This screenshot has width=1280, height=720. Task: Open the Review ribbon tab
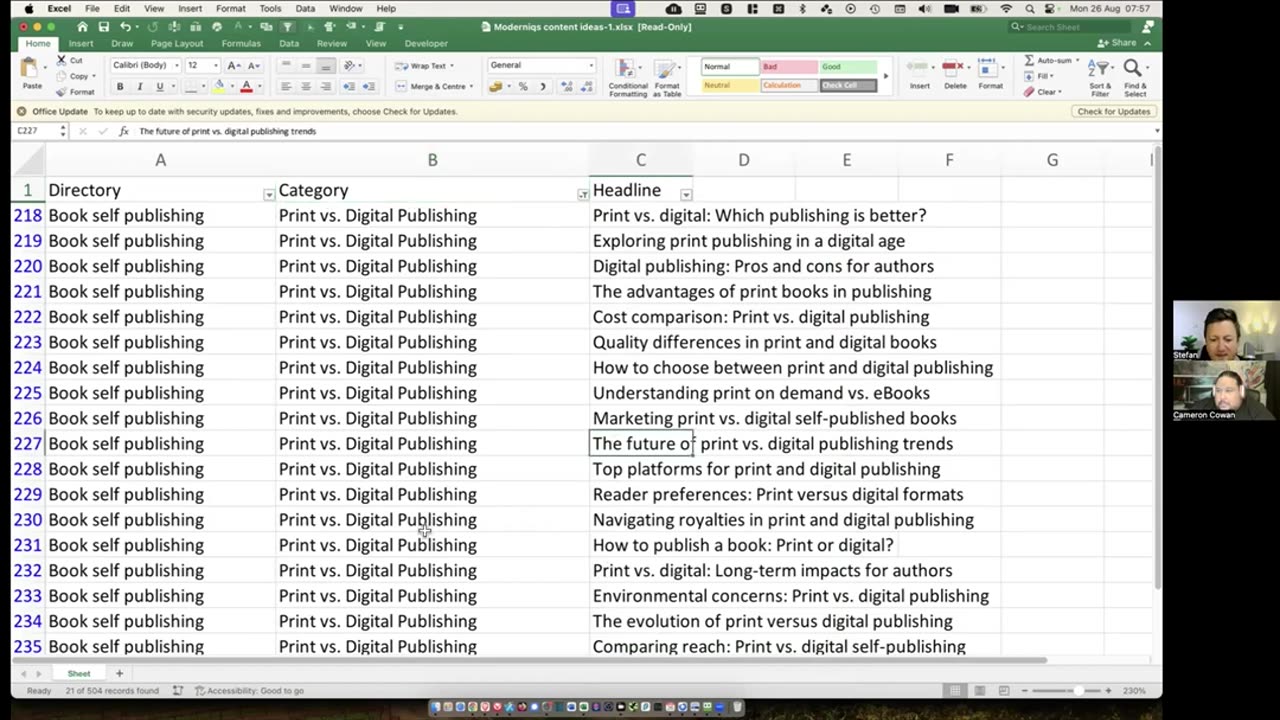pos(332,43)
